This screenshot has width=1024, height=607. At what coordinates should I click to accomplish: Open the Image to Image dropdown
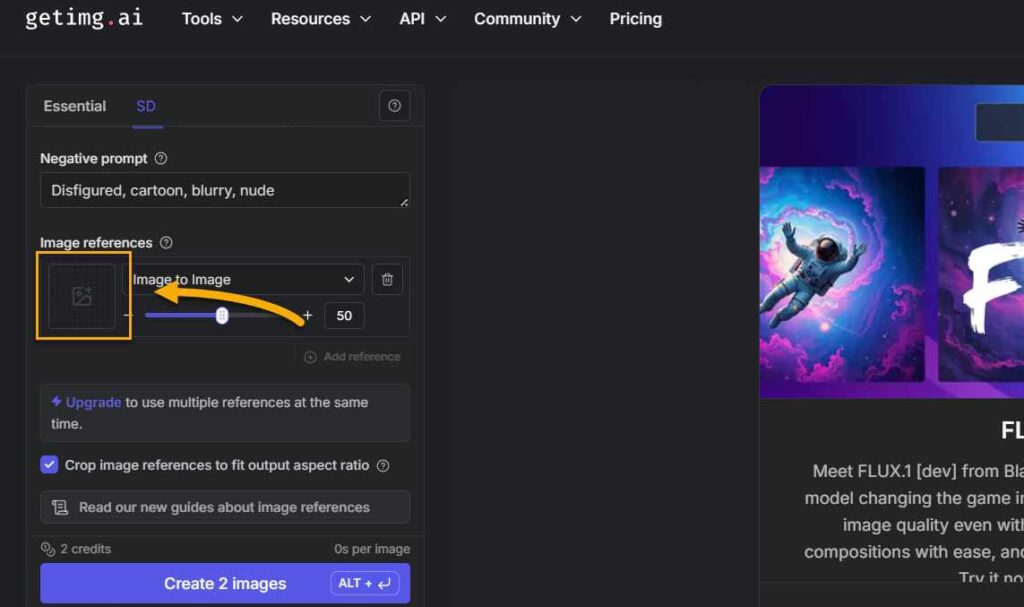click(245, 279)
